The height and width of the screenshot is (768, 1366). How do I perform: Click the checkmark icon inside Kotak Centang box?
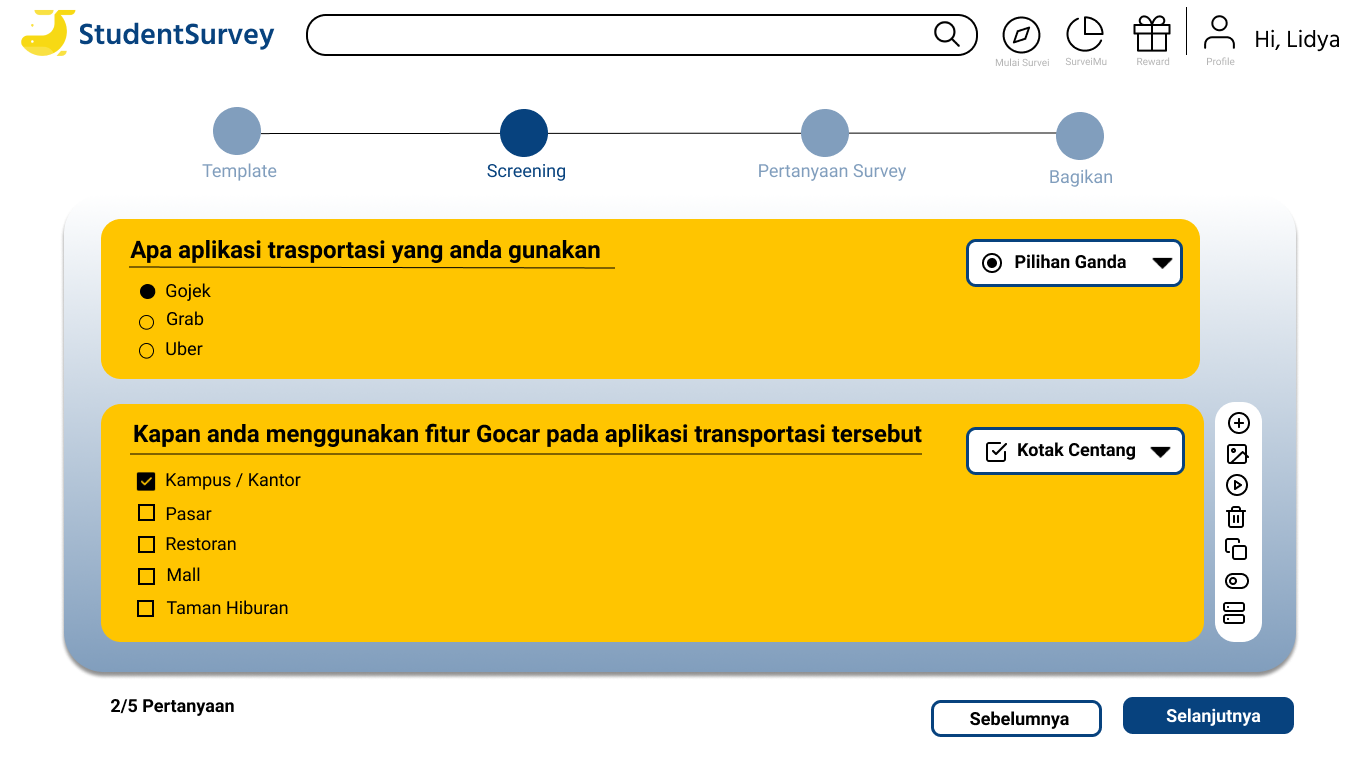(996, 451)
